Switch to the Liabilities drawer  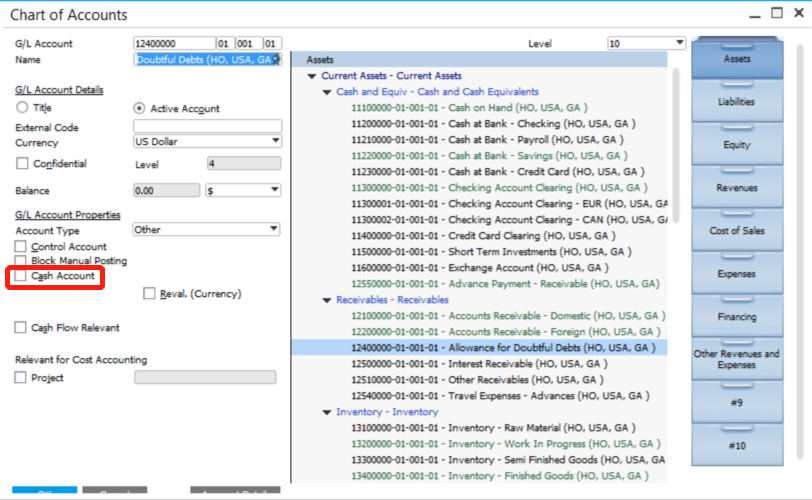pos(737,102)
